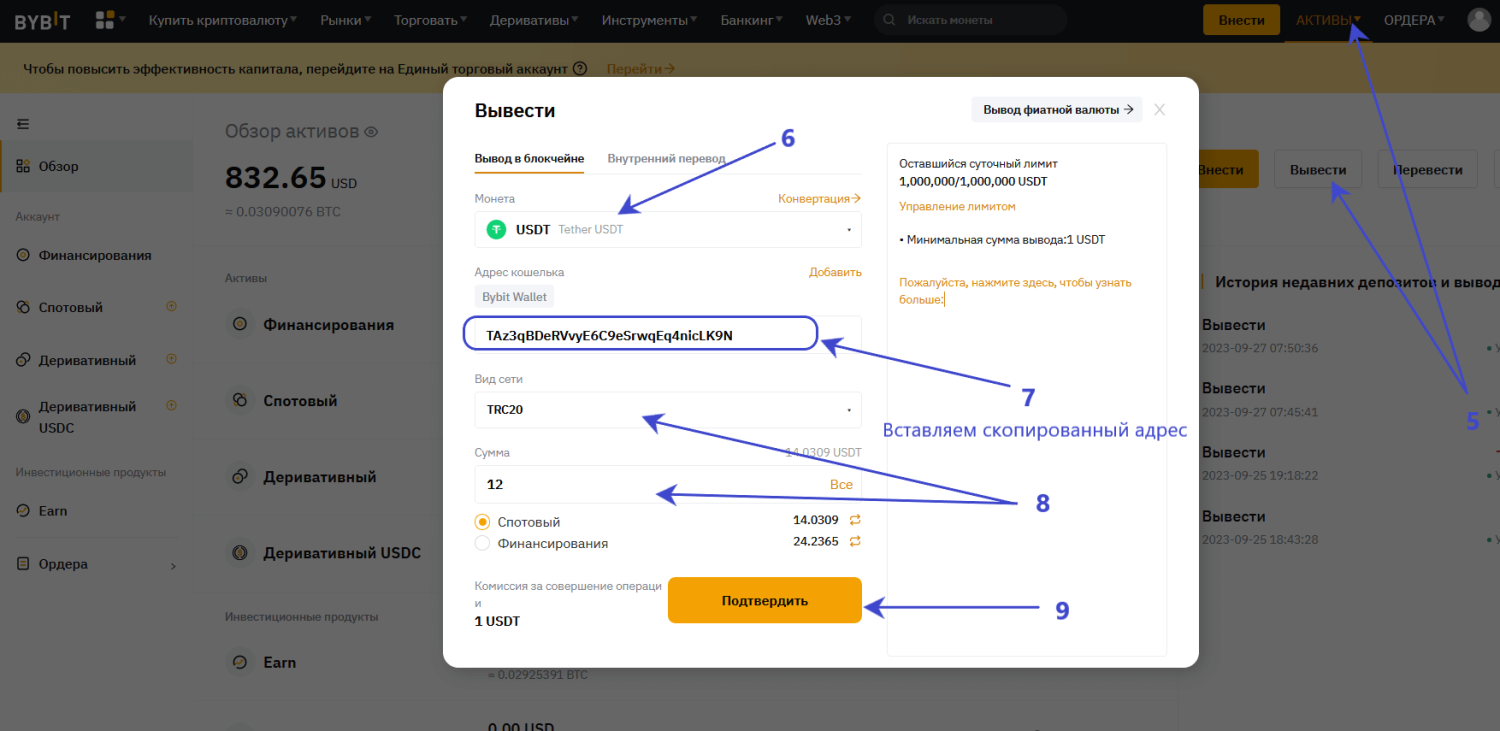Click the Перевести button

tap(1427, 169)
